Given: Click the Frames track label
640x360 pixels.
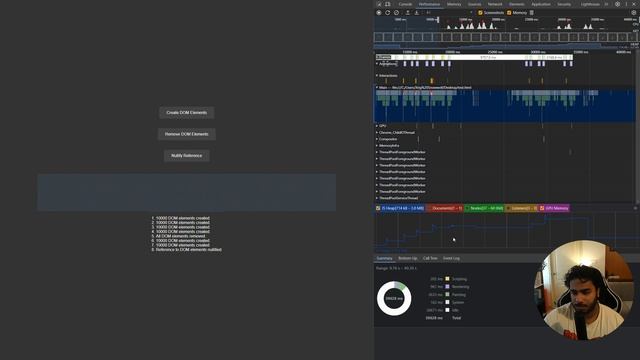Looking at the screenshot, I should (383, 58).
